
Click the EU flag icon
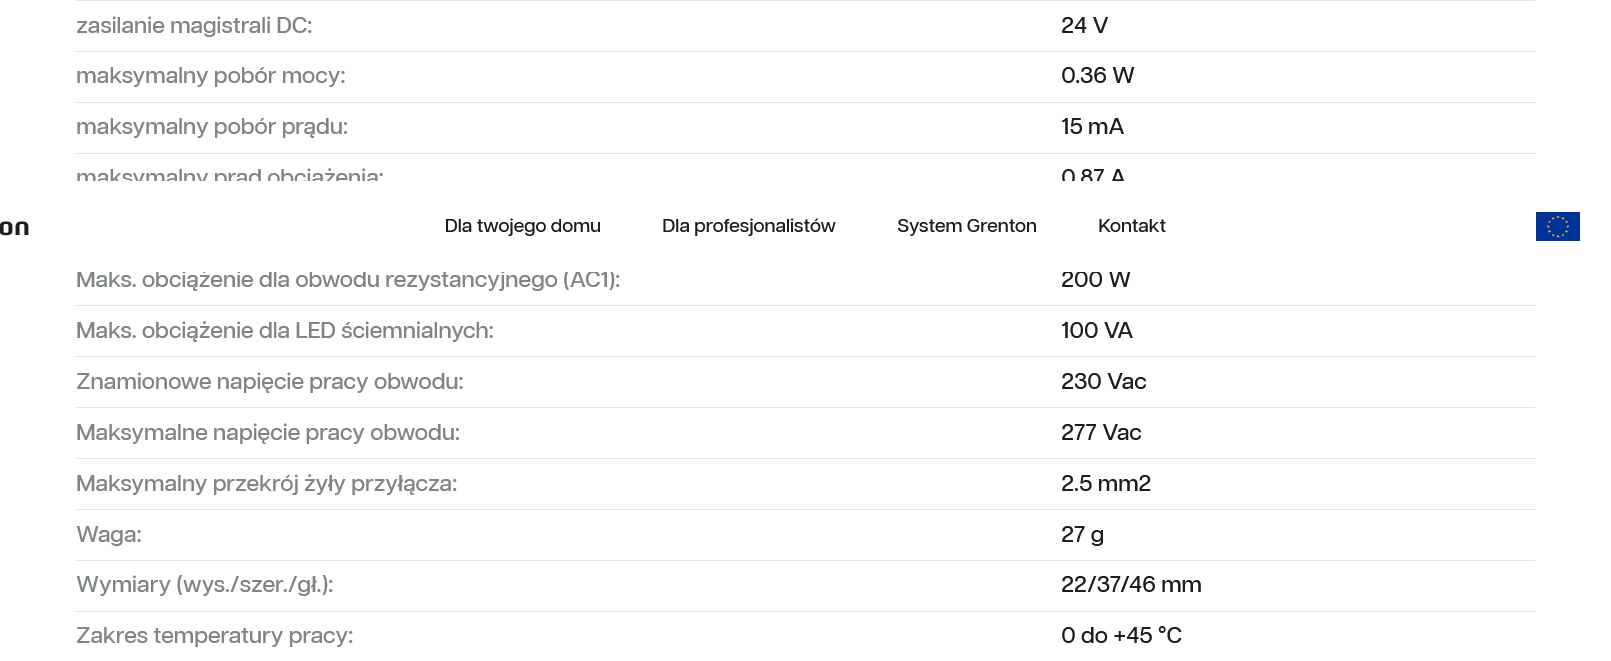pyautogui.click(x=1557, y=227)
